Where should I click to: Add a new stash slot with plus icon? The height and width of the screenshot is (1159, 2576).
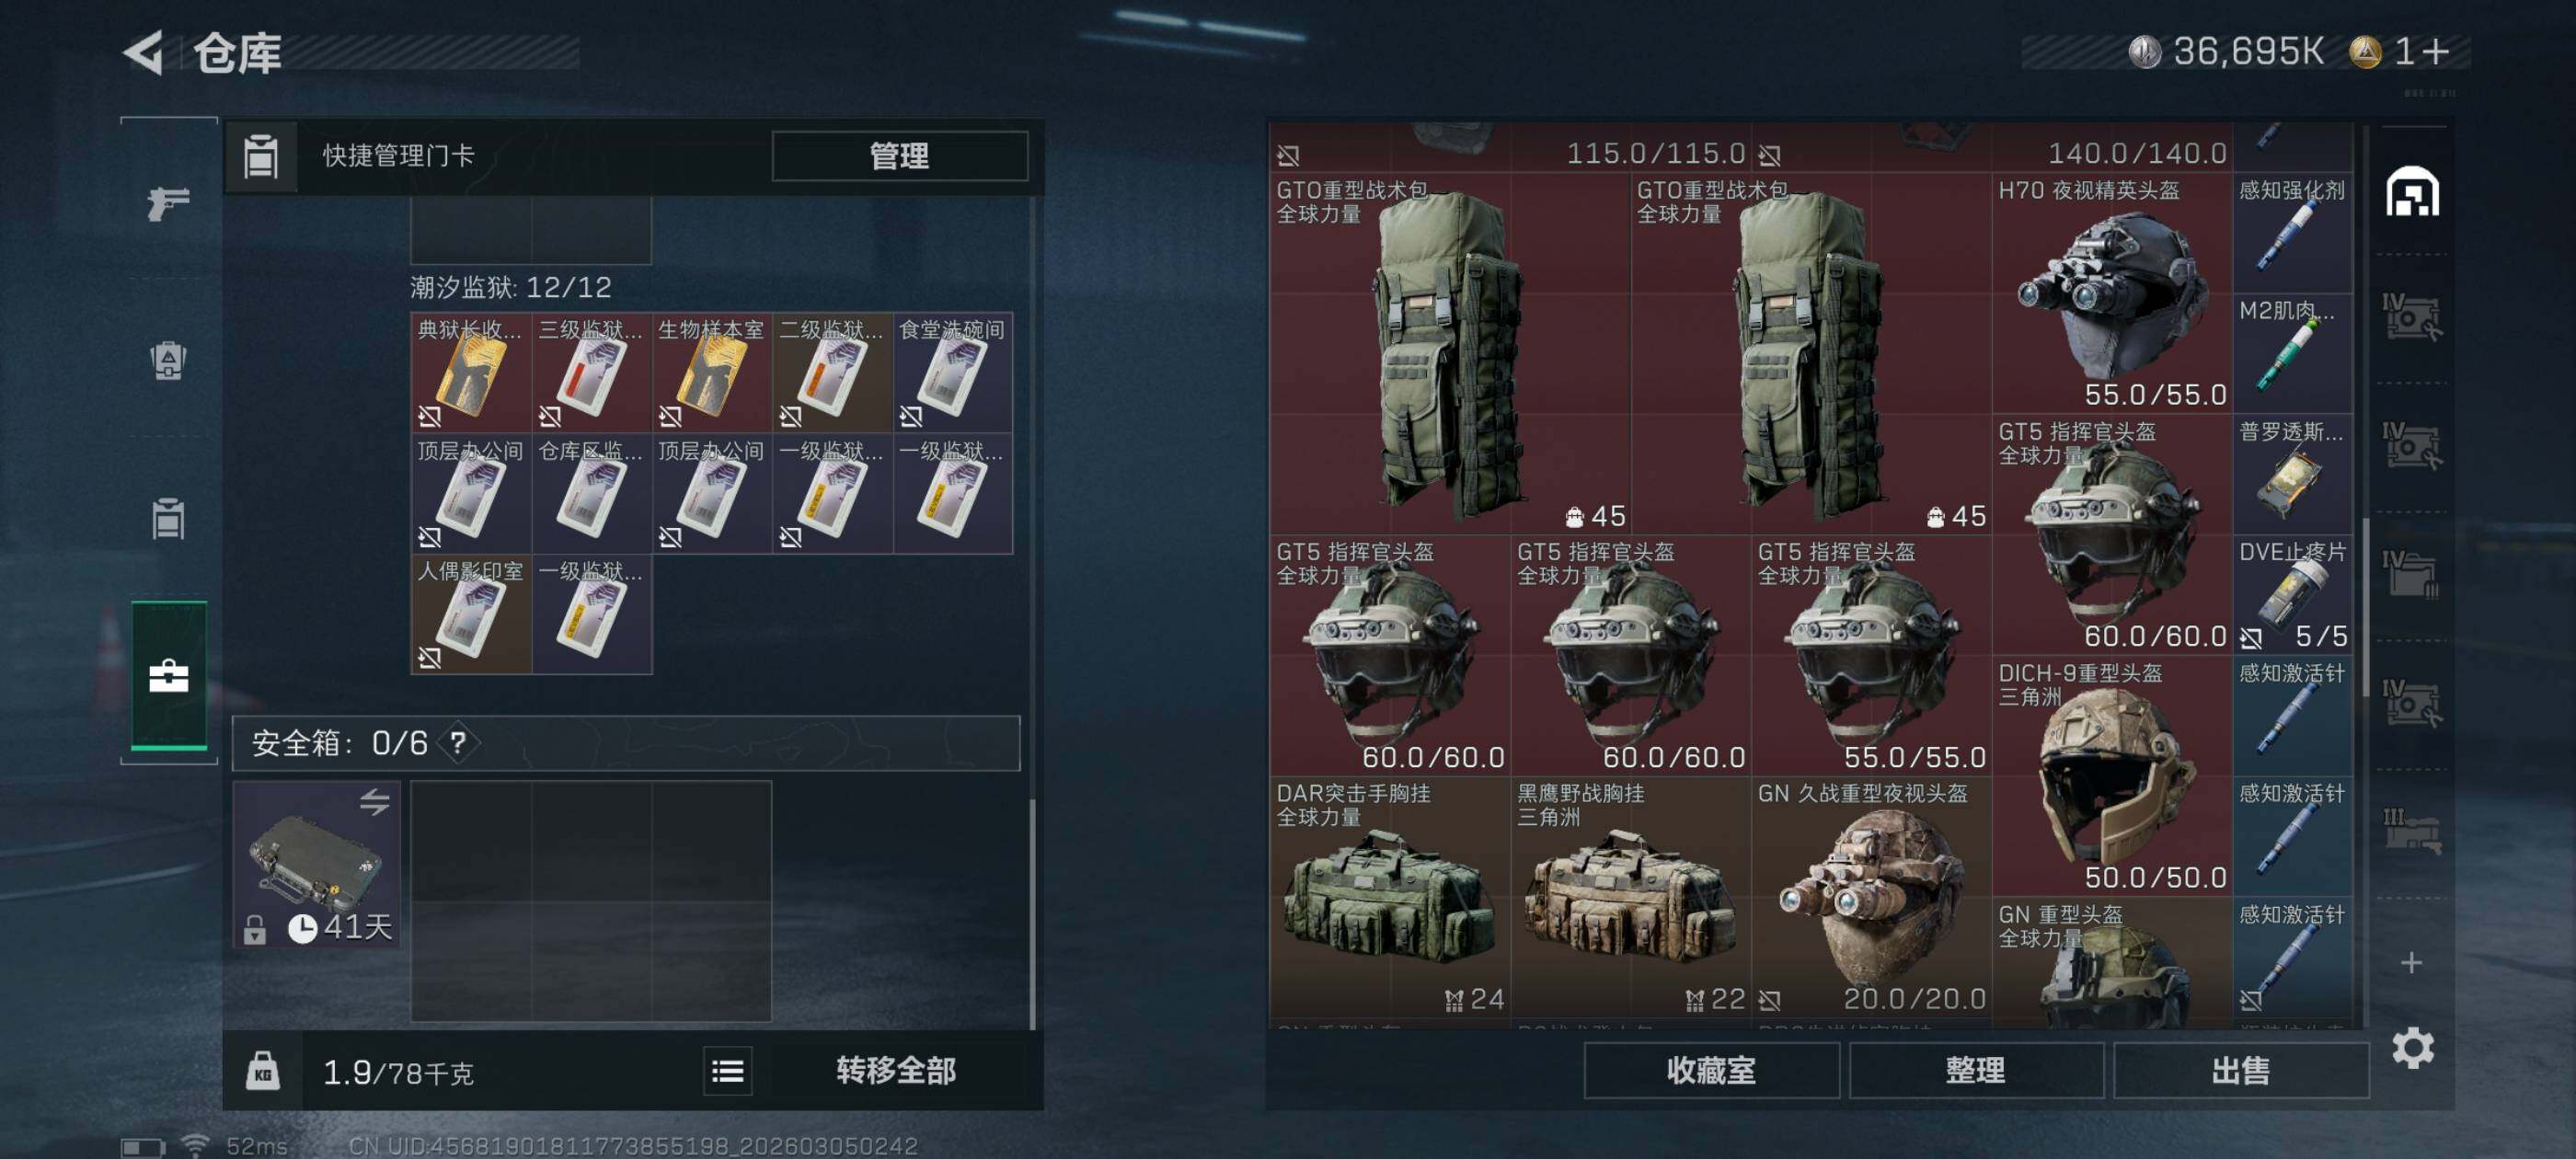pyautogui.click(x=2411, y=962)
